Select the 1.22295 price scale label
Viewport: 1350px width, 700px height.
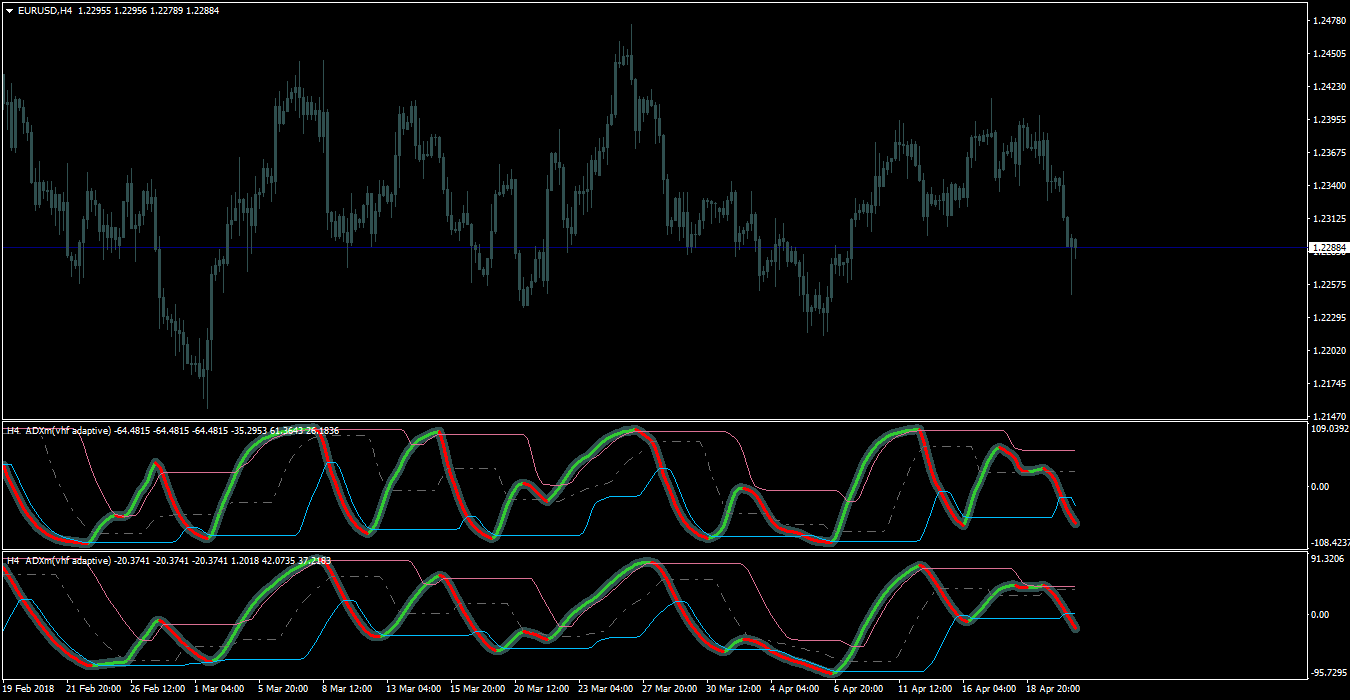pyautogui.click(x=1332, y=317)
